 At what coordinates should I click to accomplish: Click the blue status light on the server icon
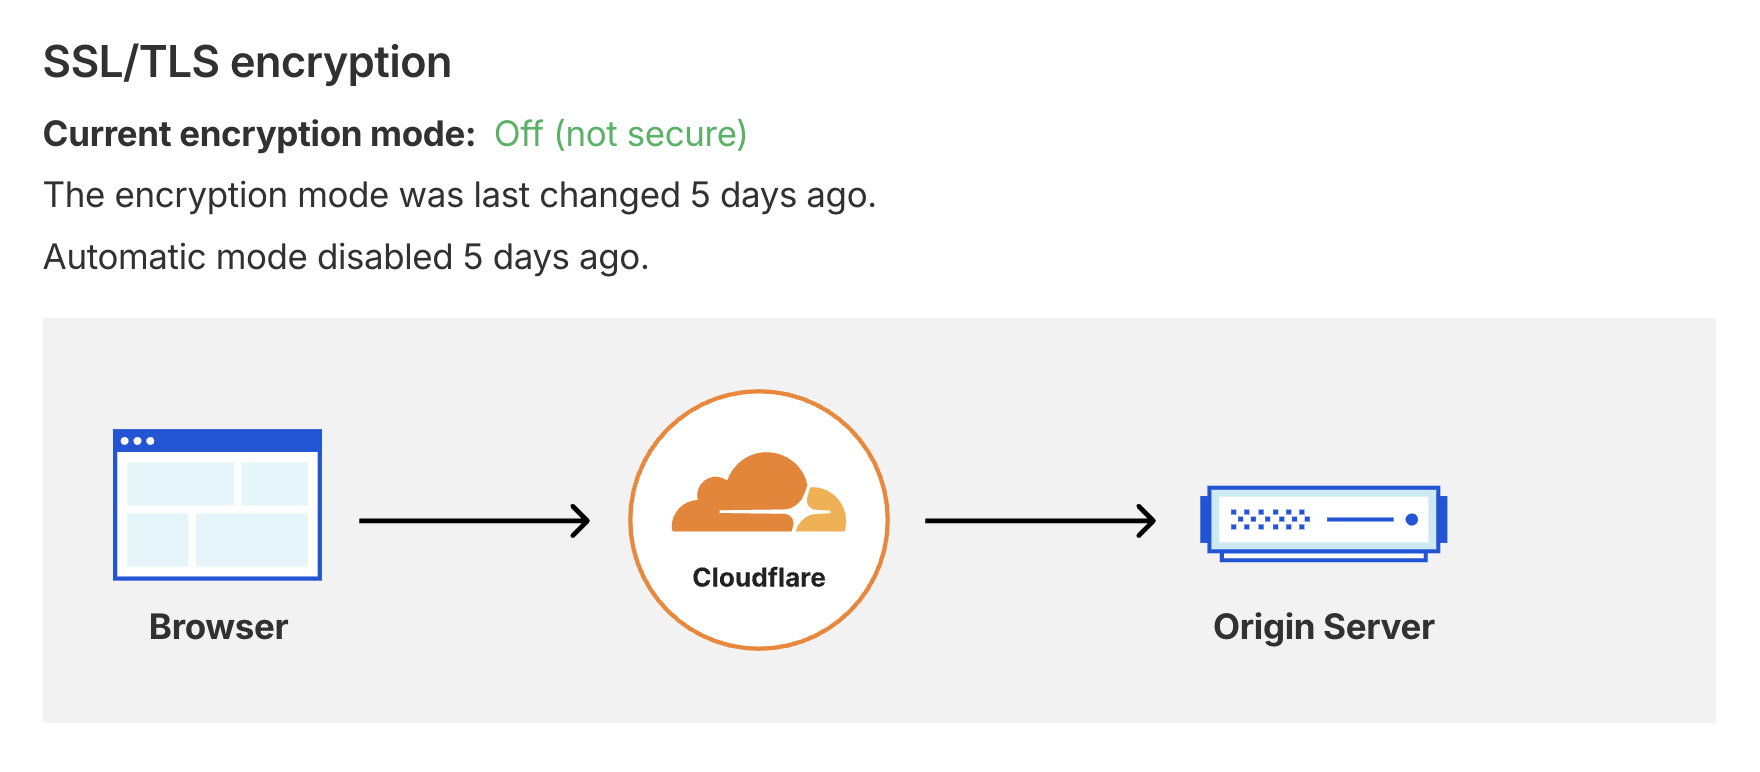1412,519
